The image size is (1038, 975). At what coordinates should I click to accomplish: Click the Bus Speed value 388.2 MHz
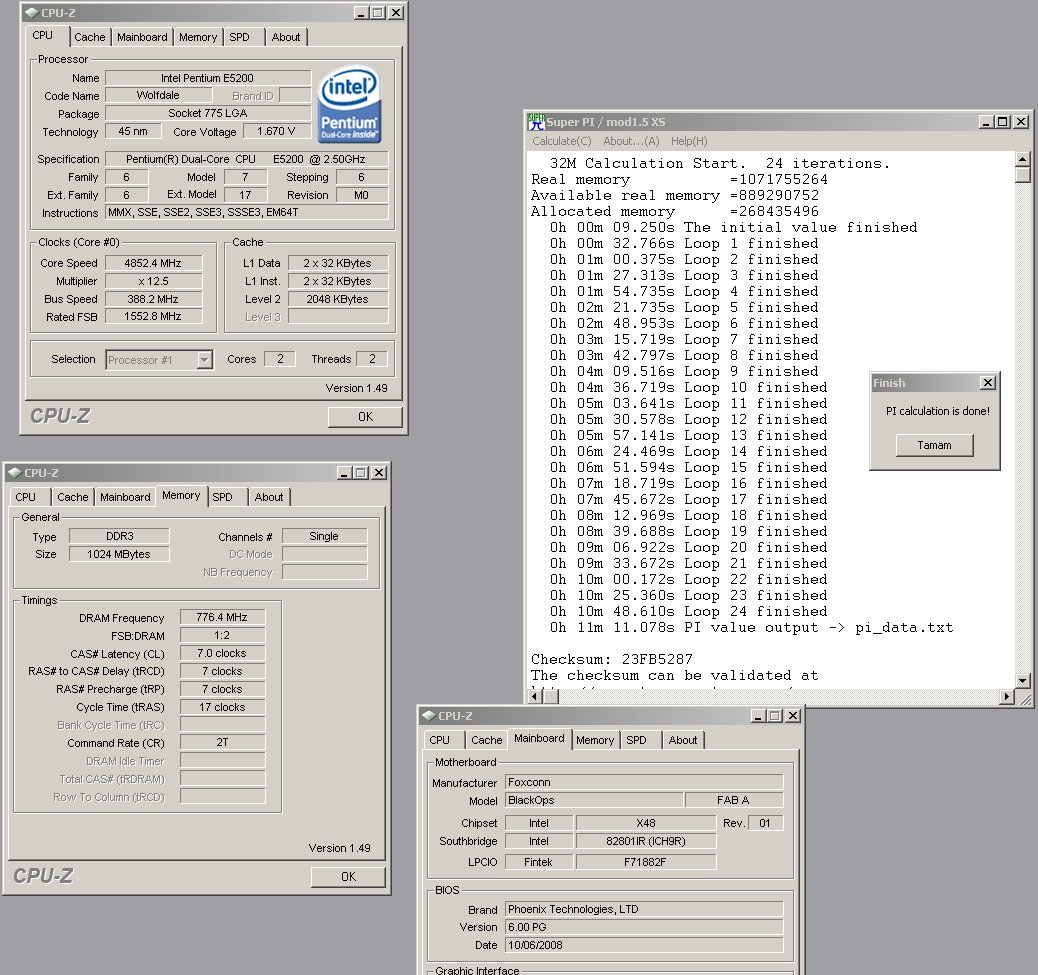(153, 299)
